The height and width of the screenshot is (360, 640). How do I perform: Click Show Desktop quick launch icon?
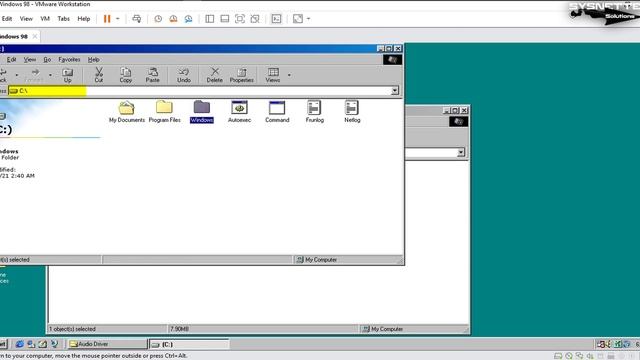pyautogui.click(x=42, y=344)
